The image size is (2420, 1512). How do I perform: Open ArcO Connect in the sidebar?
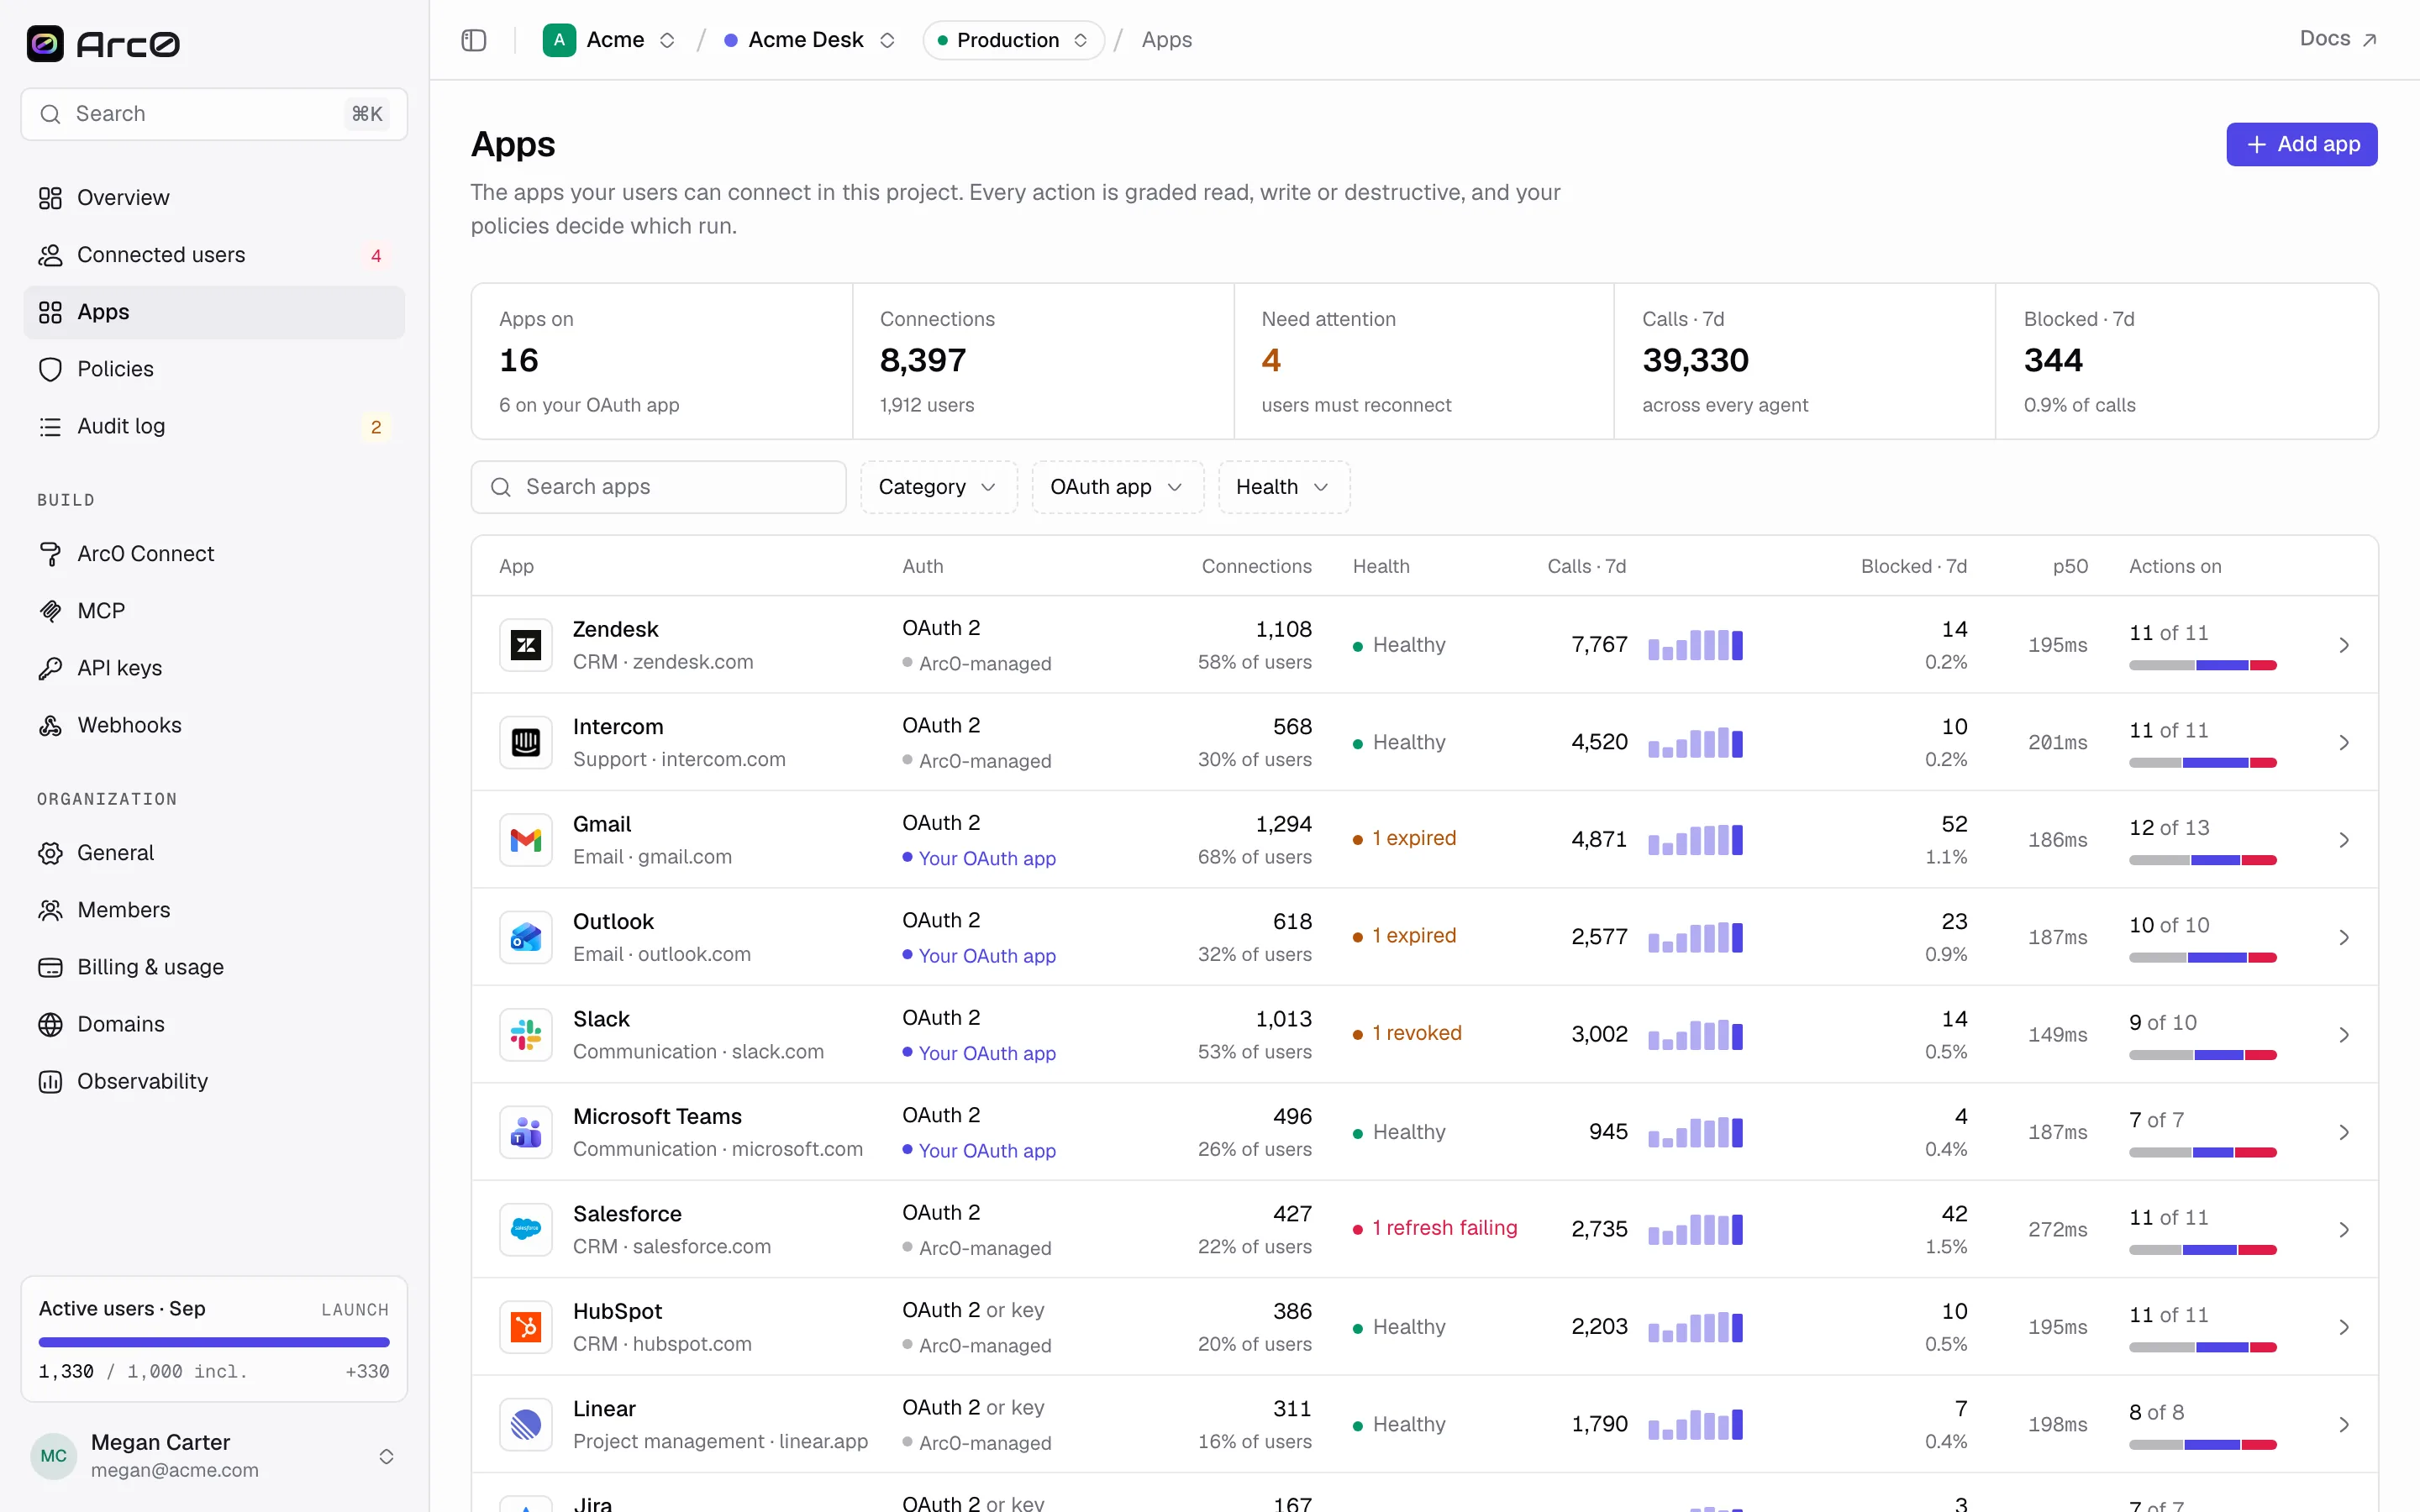point(214,554)
